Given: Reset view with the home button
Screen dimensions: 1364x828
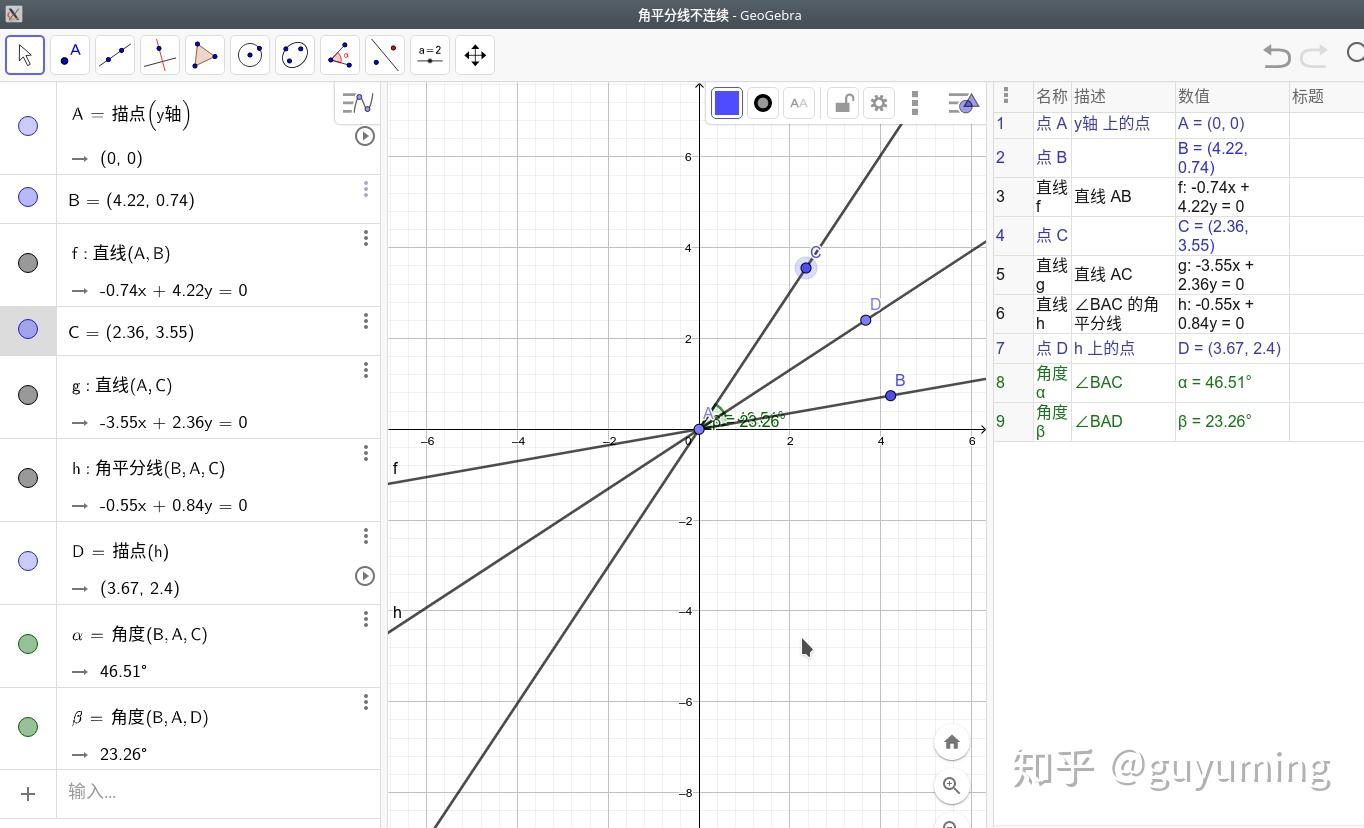Looking at the screenshot, I should (x=952, y=742).
